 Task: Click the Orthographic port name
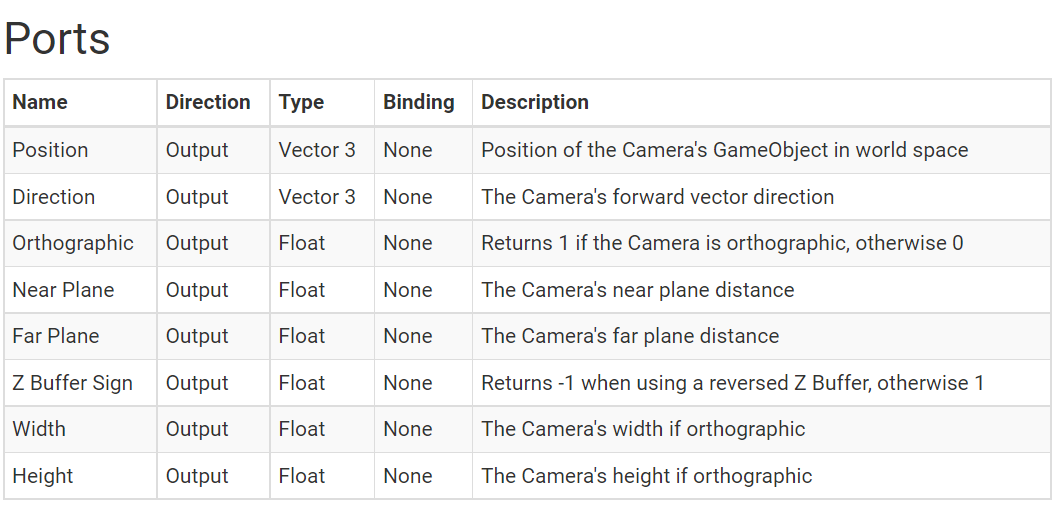click(73, 243)
